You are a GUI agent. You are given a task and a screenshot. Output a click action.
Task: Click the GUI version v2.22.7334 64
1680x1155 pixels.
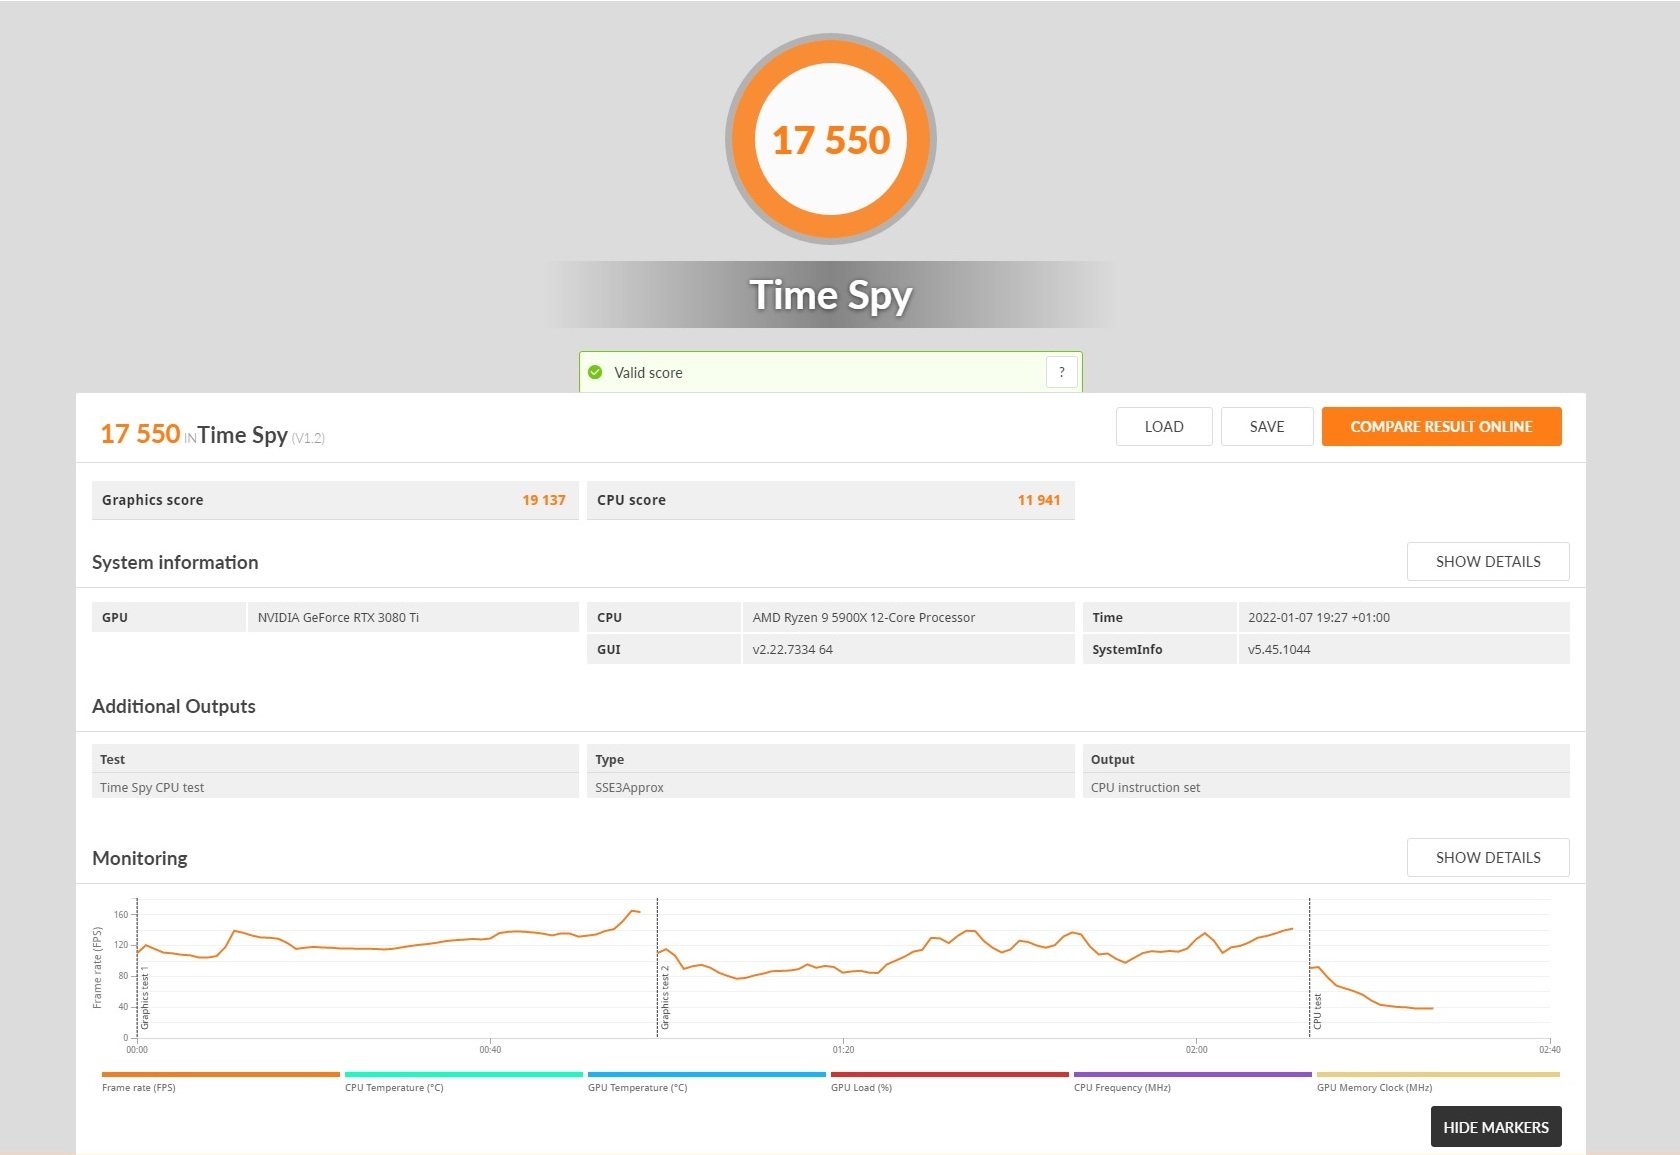[792, 649]
